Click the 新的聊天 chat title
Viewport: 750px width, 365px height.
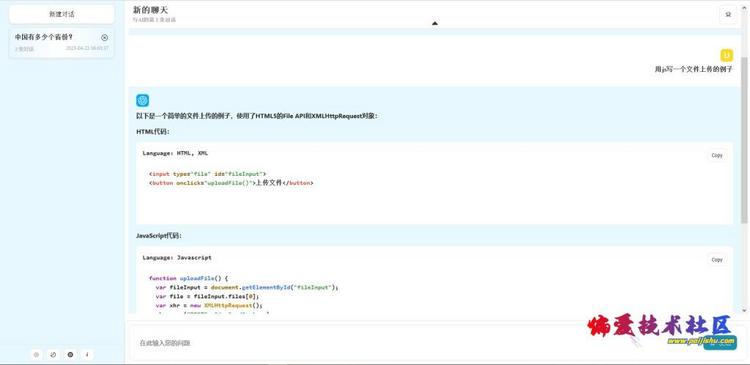click(151, 10)
